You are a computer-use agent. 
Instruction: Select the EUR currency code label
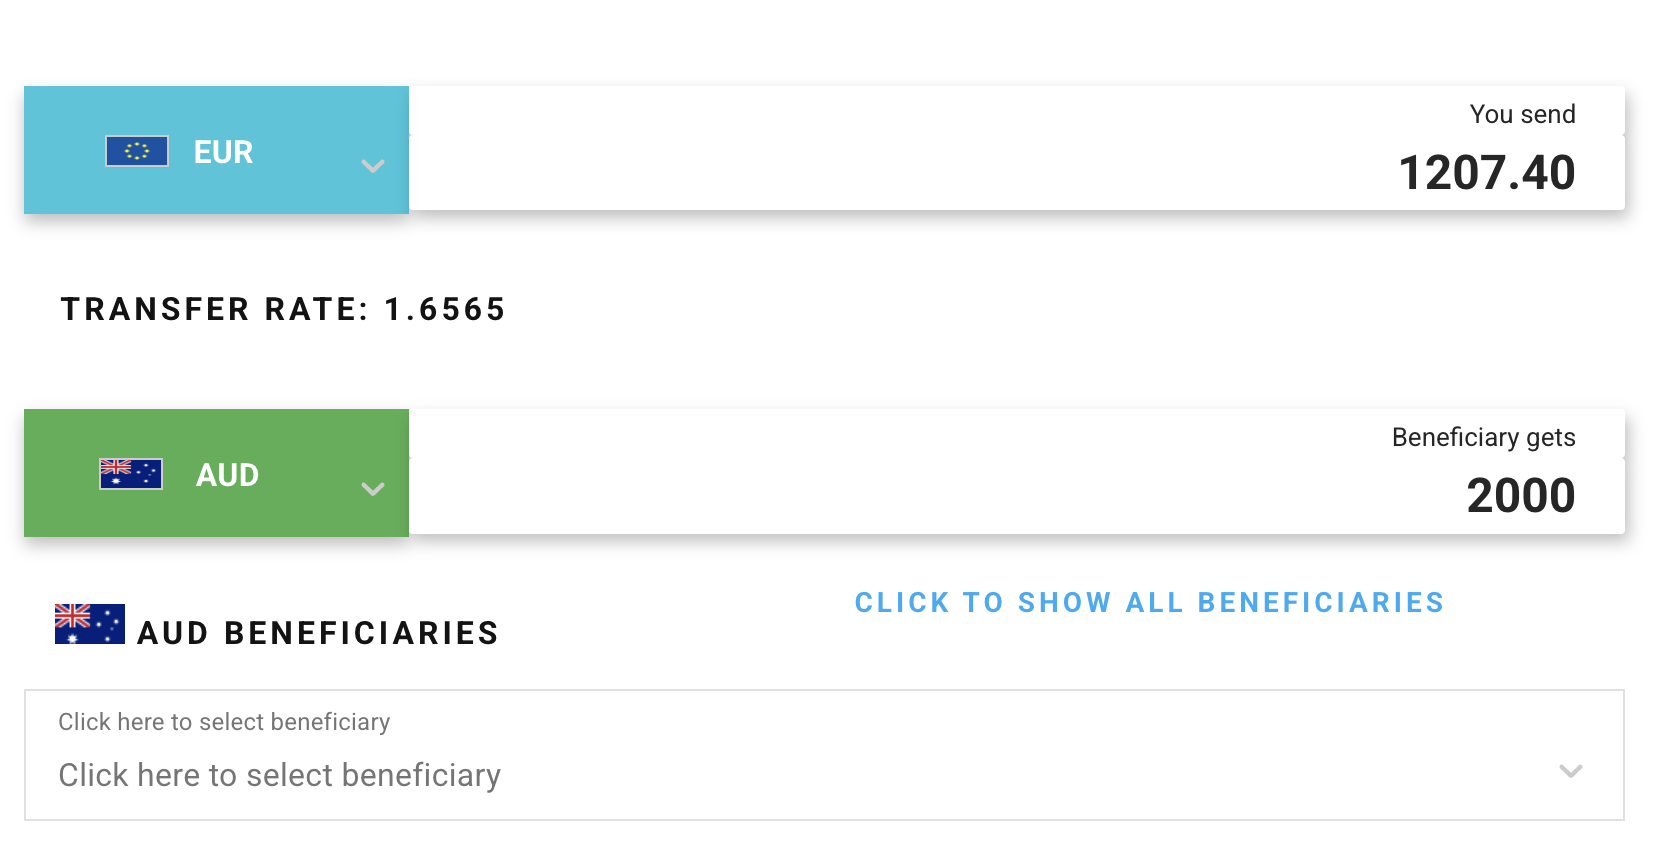coord(223,152)
